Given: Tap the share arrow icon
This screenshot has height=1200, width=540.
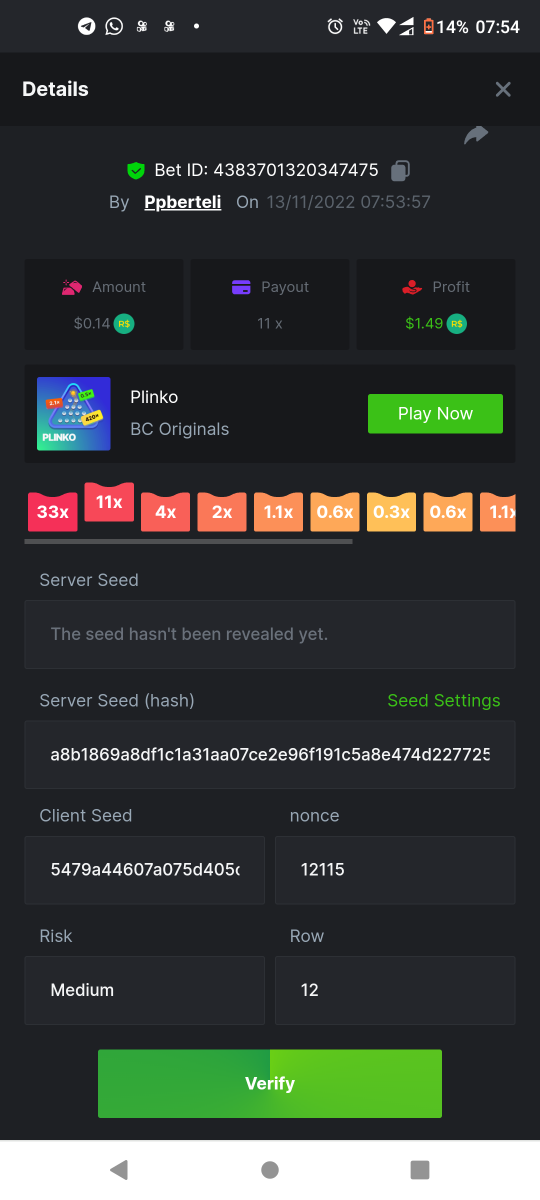Looking at the screenshot, I should (476, 135).
